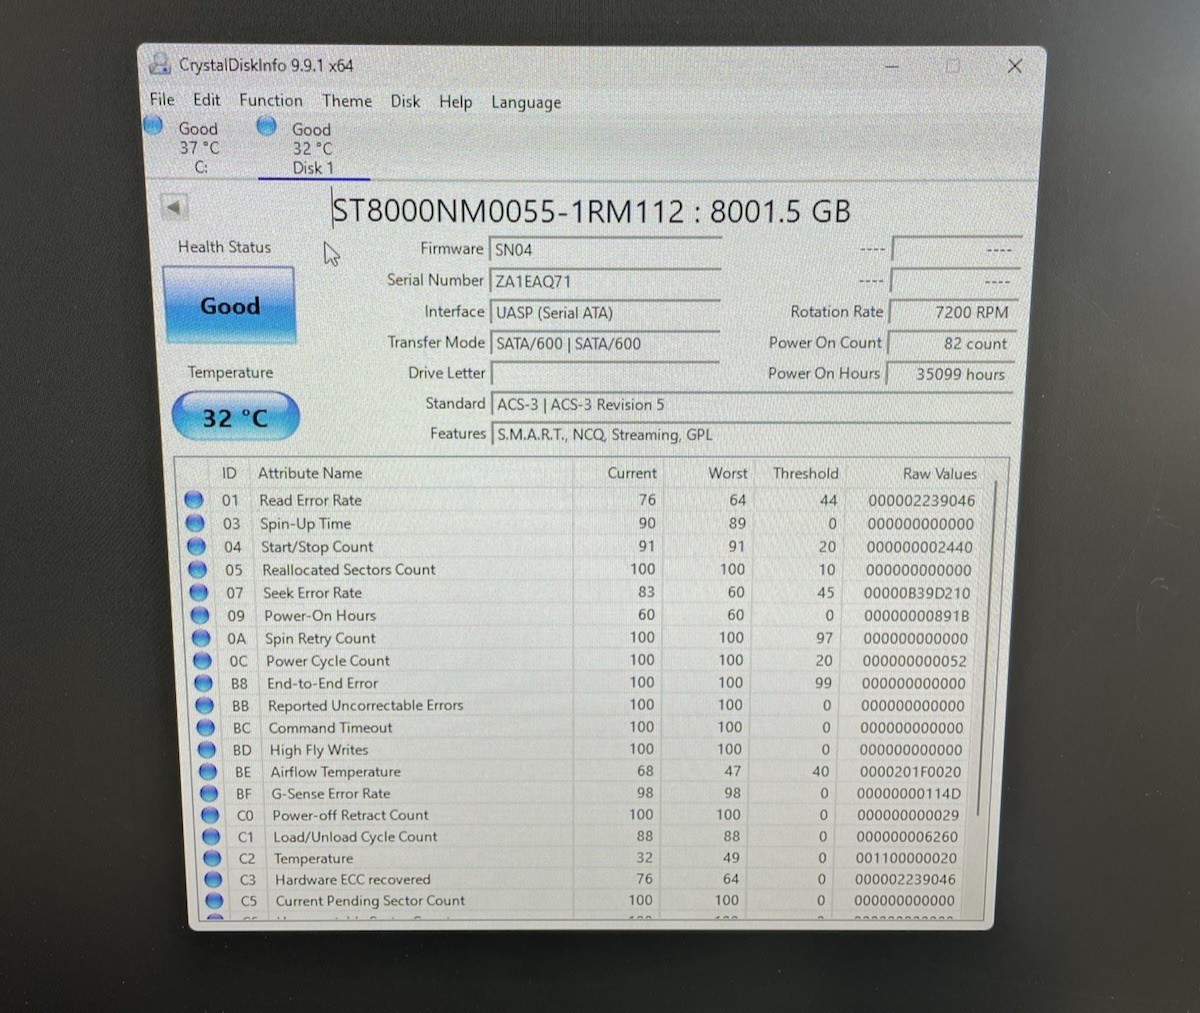Click the Power On Count value 82 count

pos(953,343)
